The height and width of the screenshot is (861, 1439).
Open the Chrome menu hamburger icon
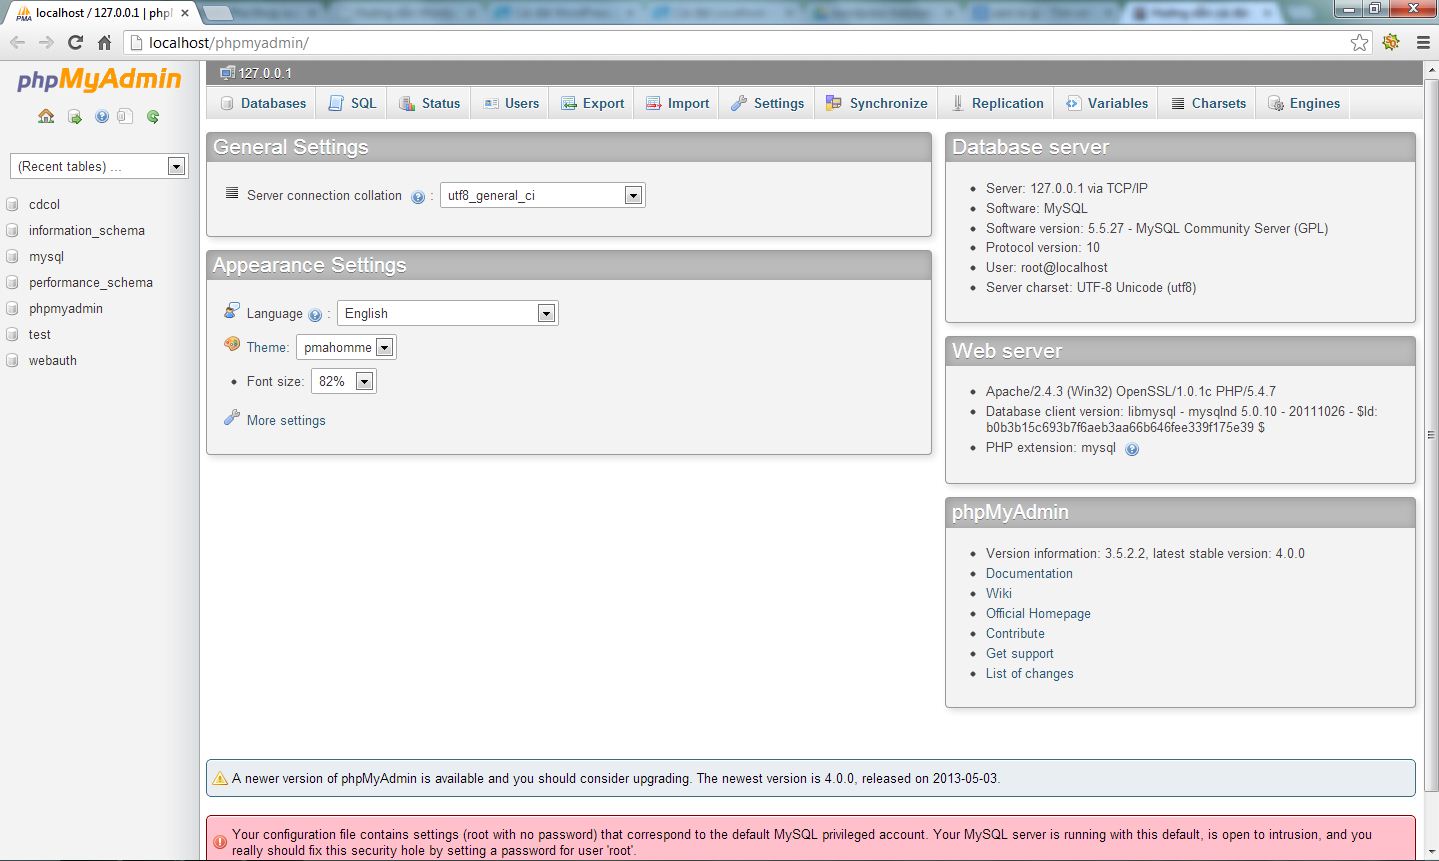click(x=1423, y=42)
